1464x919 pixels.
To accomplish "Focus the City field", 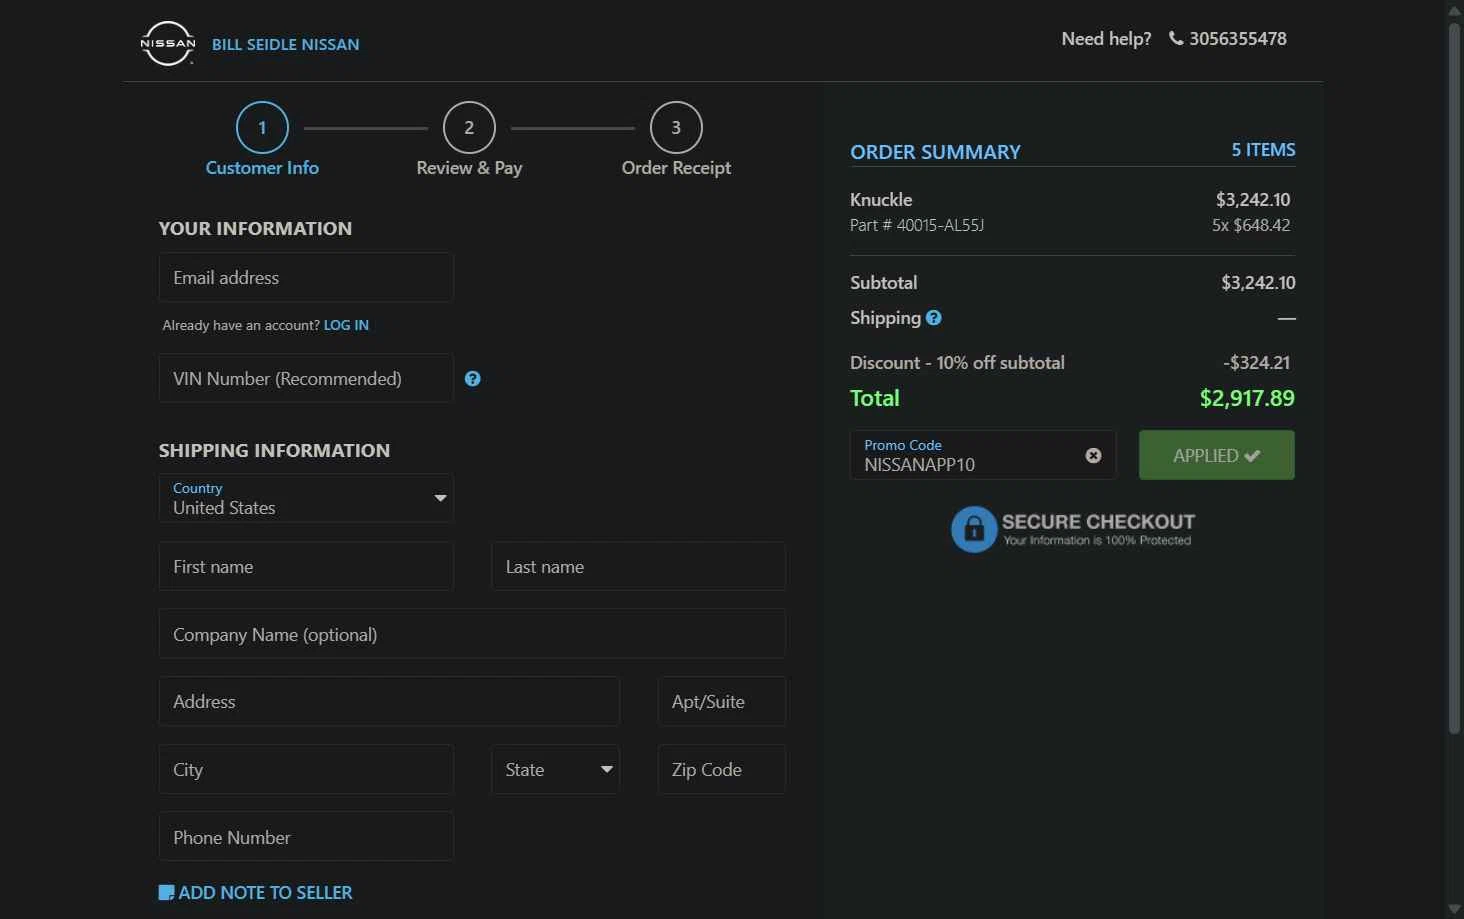I will pyautogui.click(x=306, y=770).
